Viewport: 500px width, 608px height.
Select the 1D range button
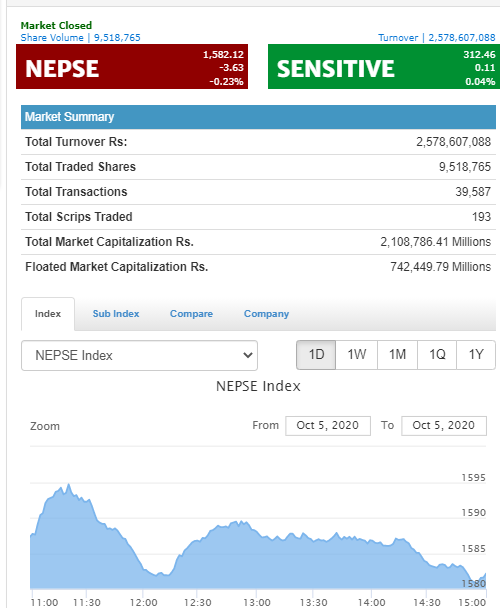click(x=316, y=355)
